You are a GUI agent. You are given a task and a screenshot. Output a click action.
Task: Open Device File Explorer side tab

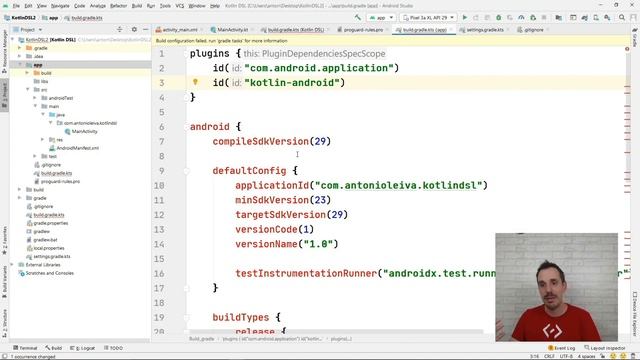coord(635,313)
